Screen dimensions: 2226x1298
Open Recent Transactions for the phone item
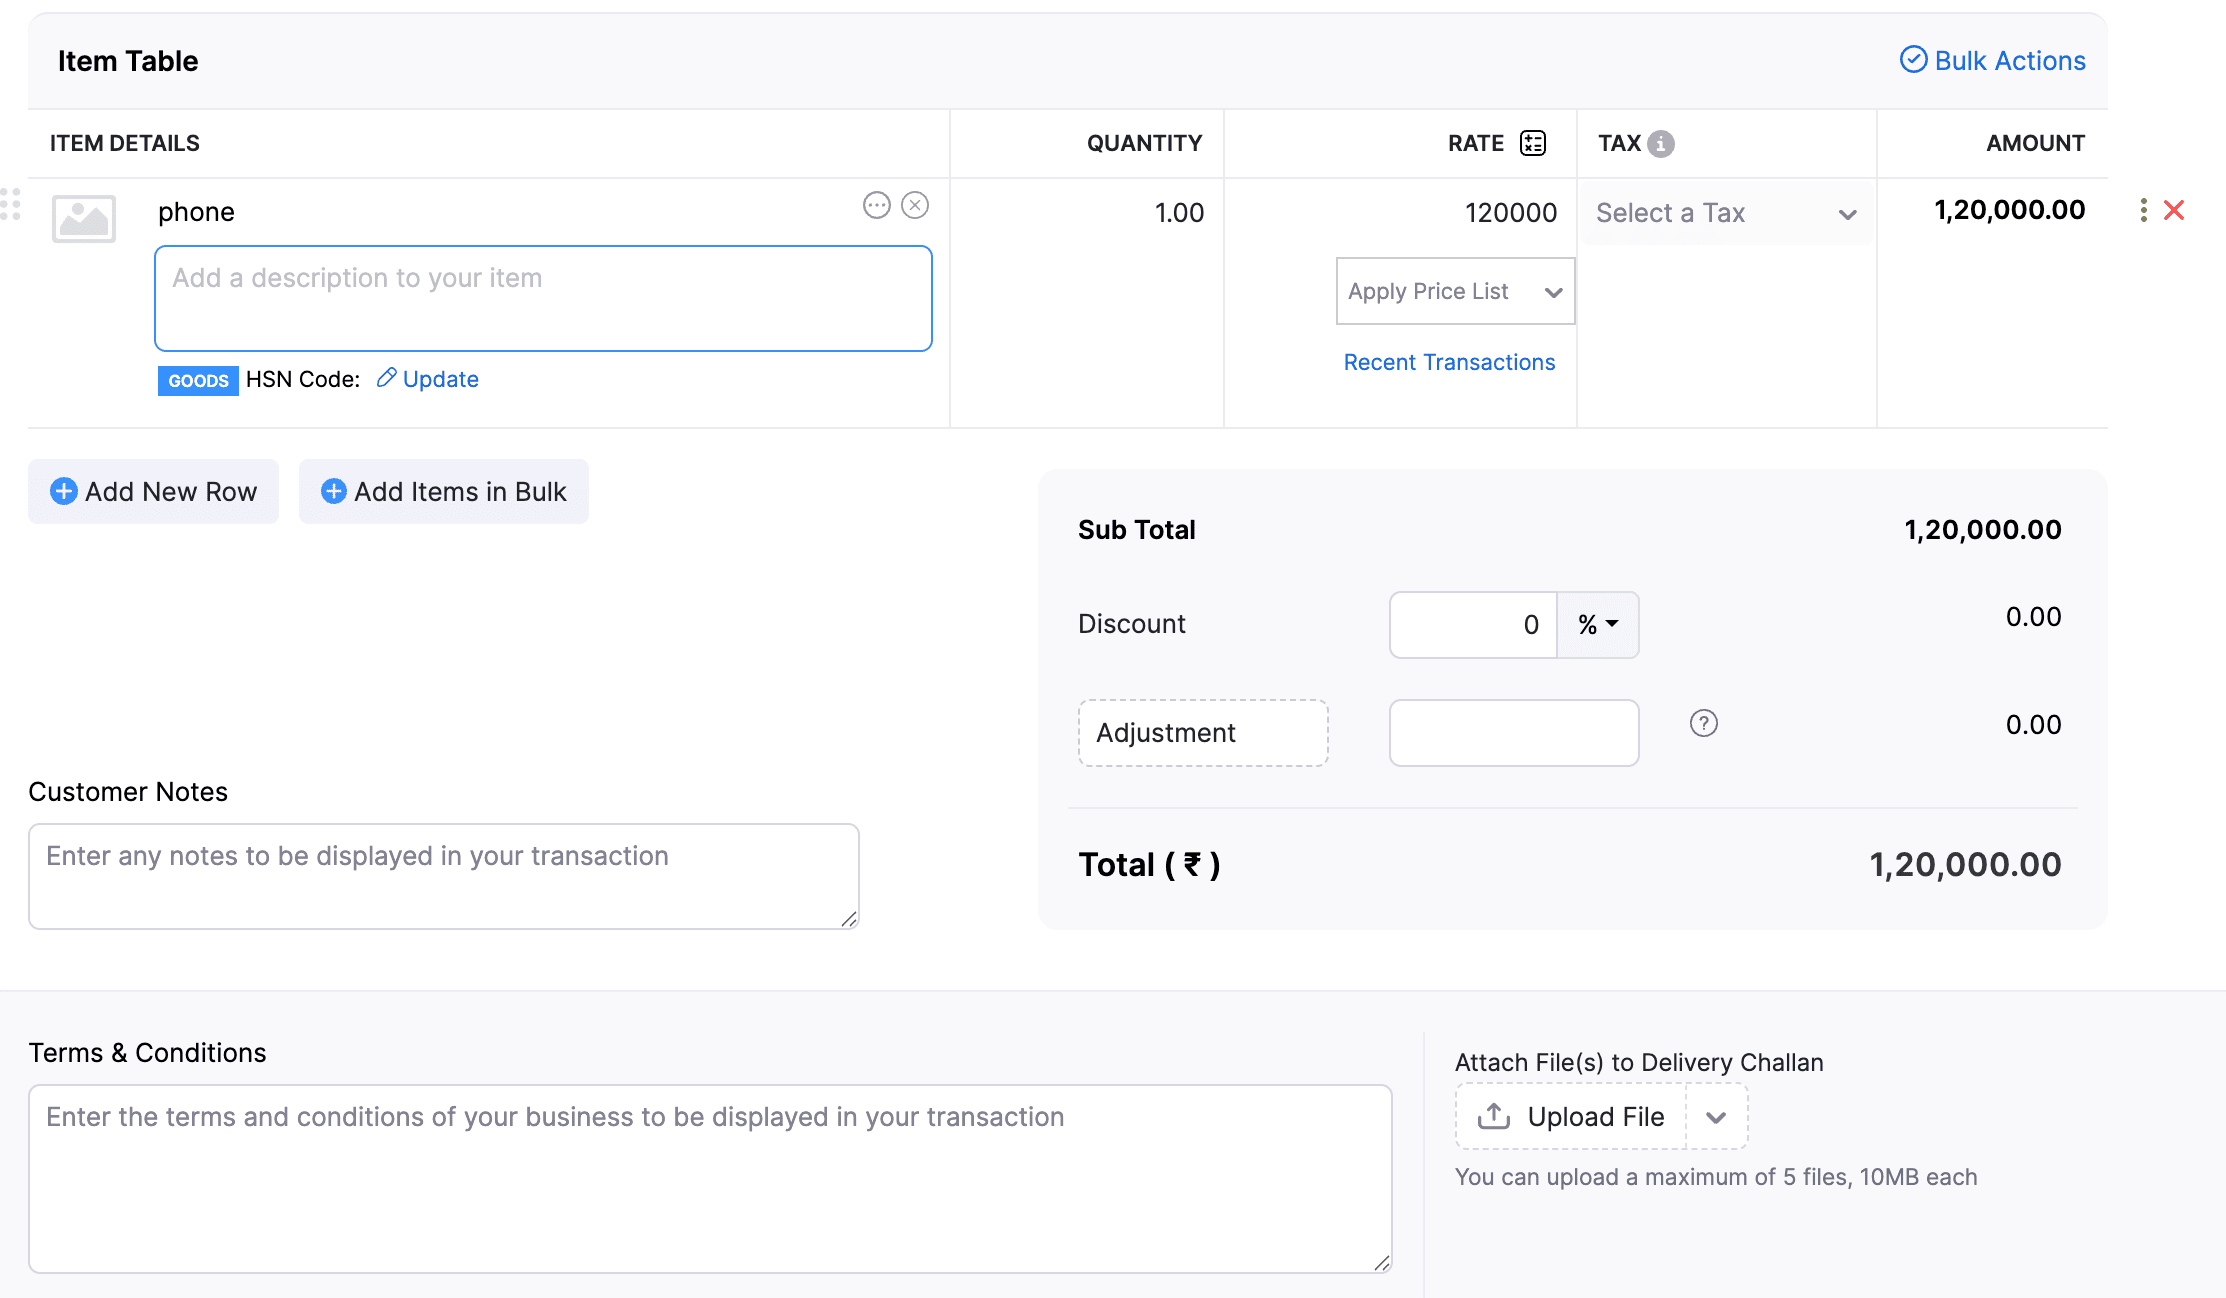tap(1449, 361)
